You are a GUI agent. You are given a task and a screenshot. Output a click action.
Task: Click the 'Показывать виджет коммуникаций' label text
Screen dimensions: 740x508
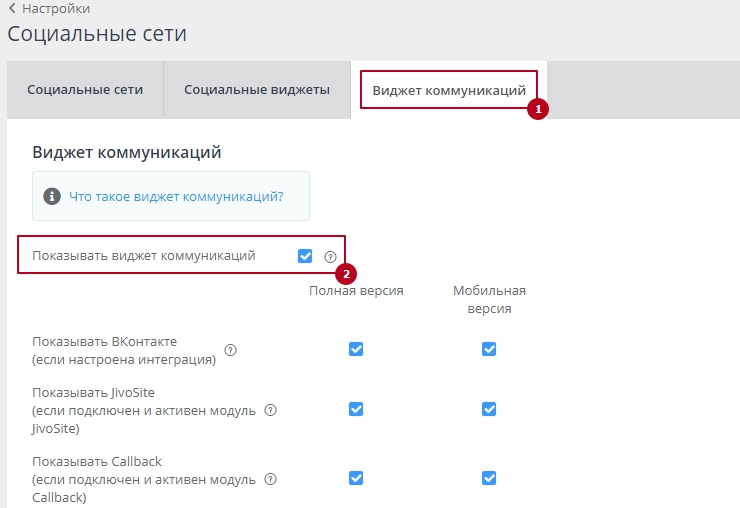coord(144,256)
